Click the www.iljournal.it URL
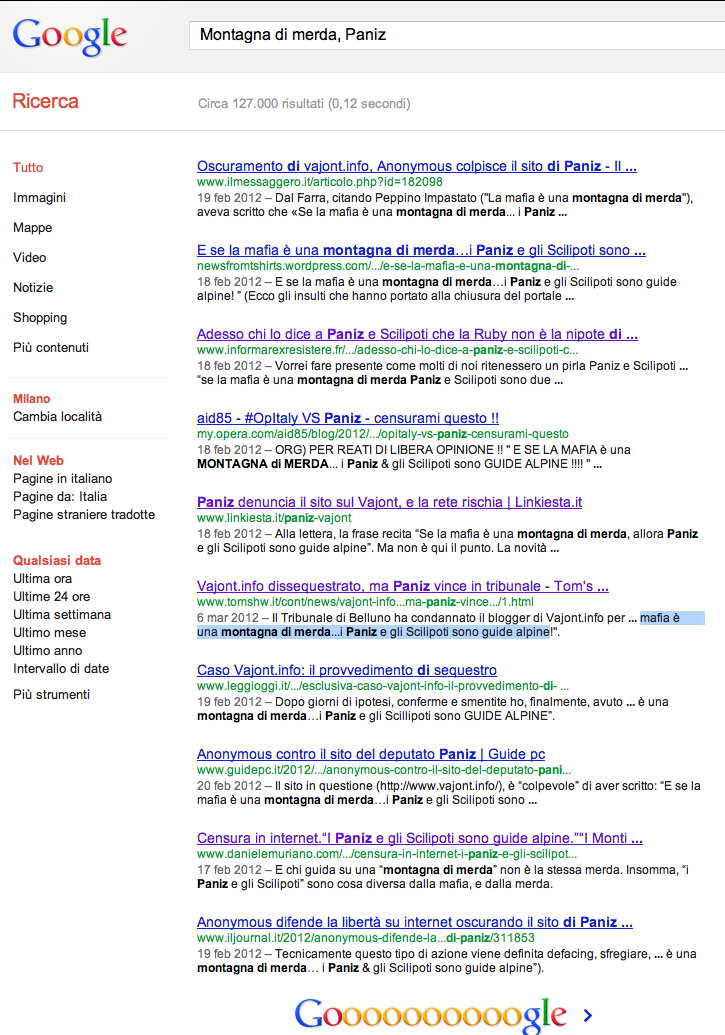Viewport: 725px width, 1035px height. point(366,938)
